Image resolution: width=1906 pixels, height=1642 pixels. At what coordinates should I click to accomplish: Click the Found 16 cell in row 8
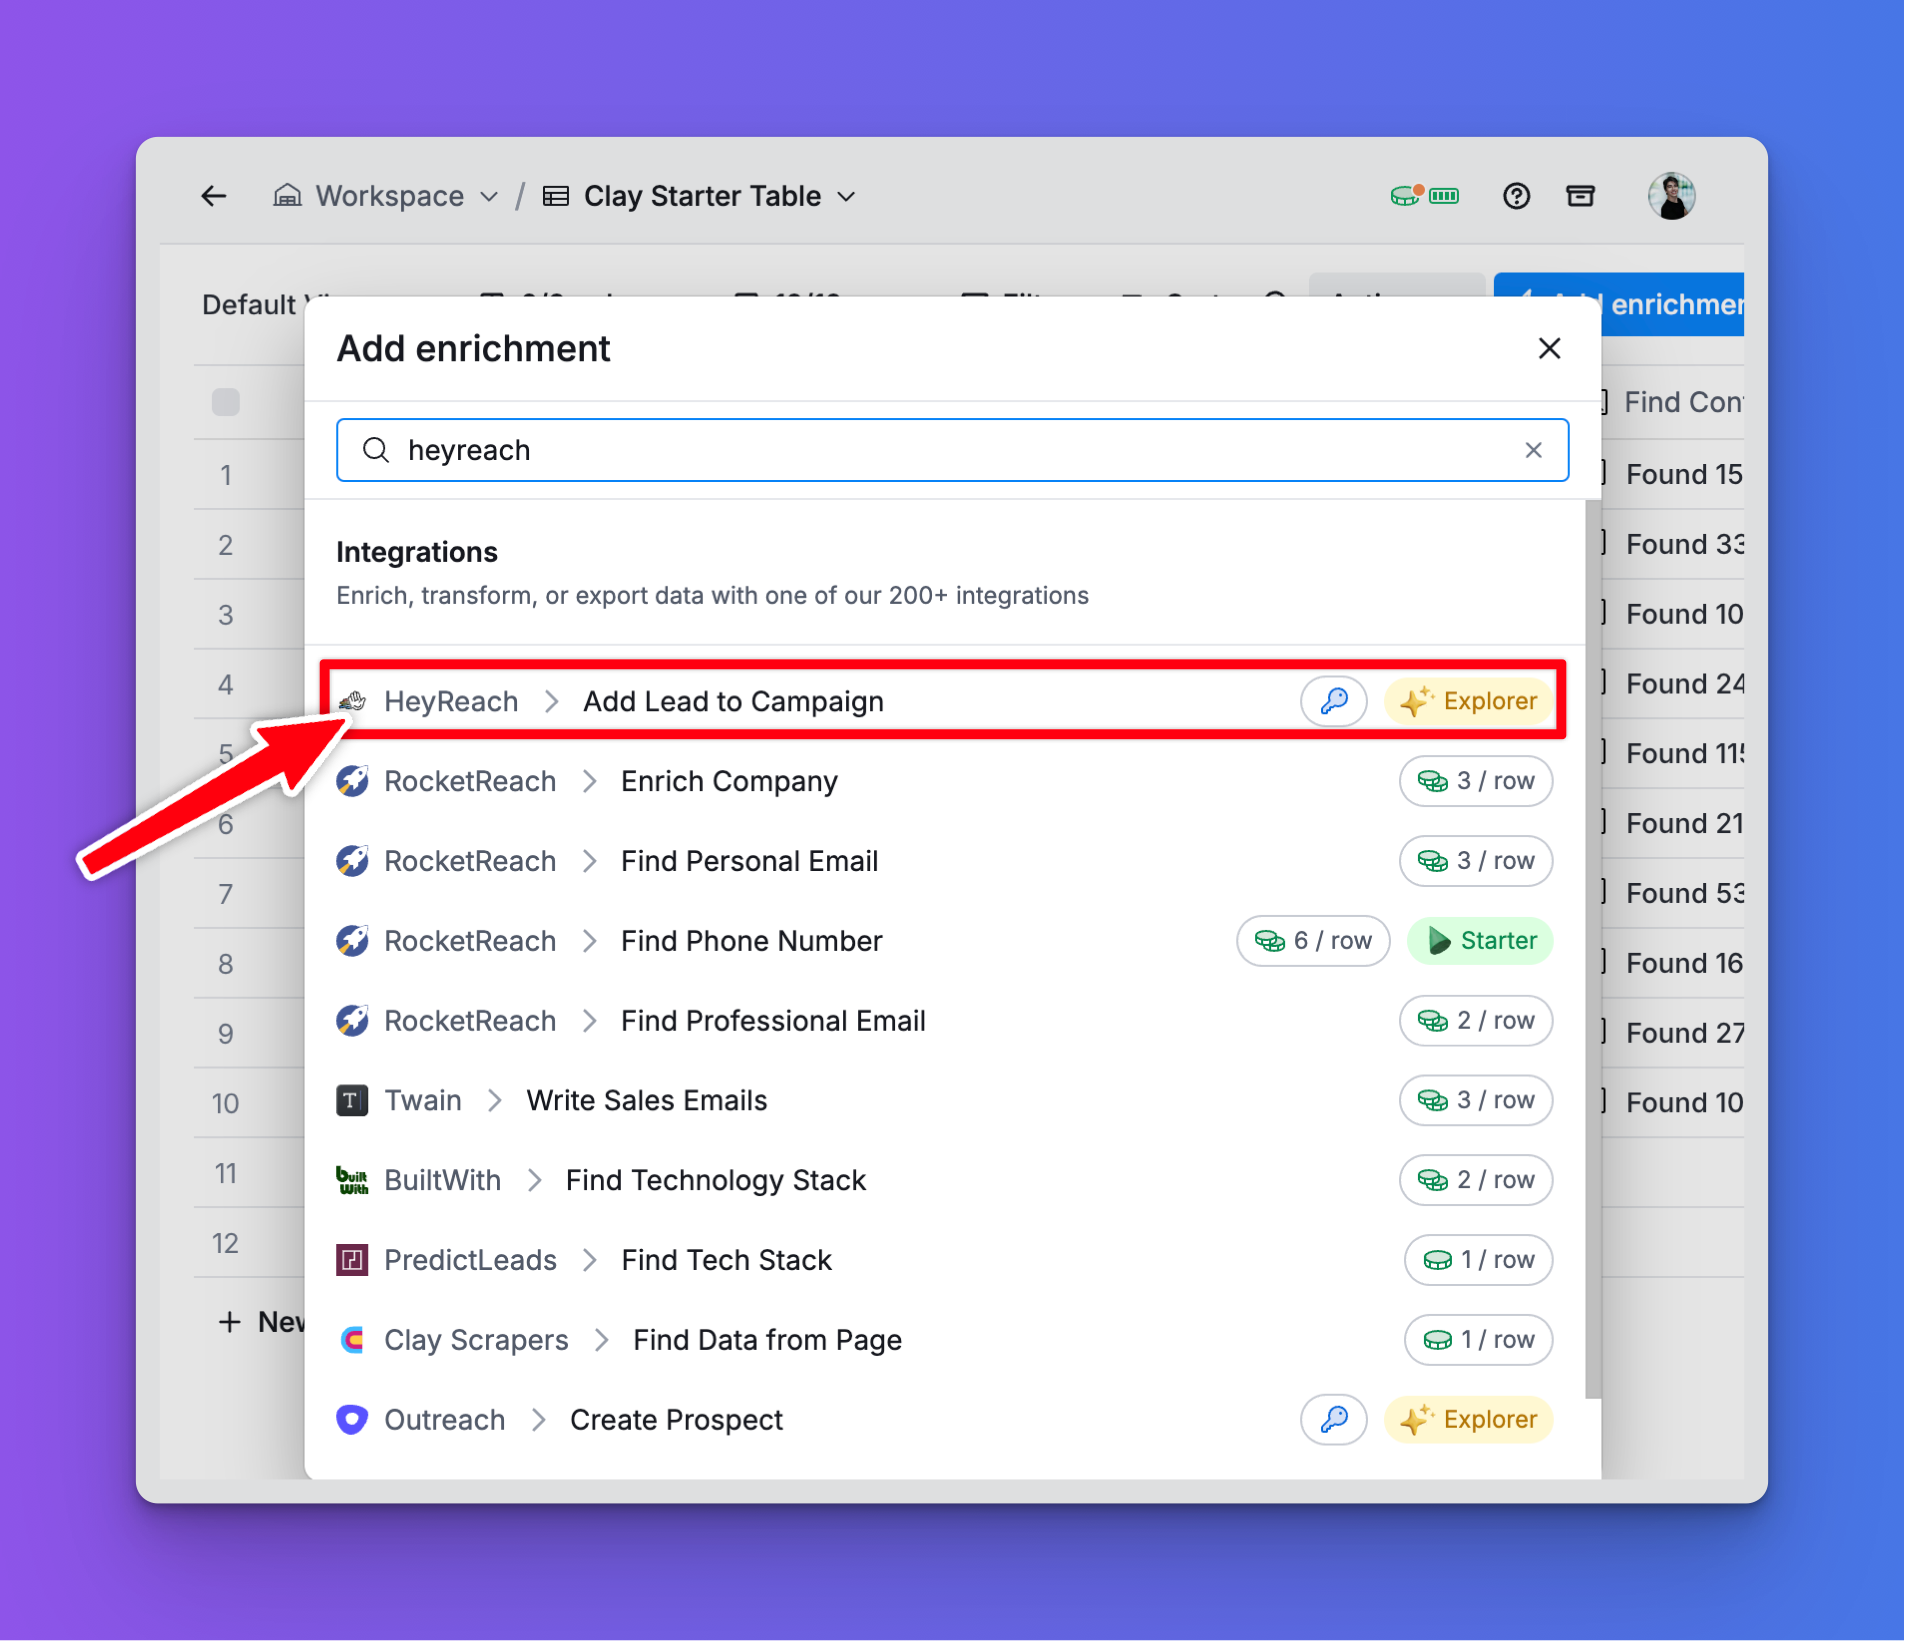[1683, 963]
